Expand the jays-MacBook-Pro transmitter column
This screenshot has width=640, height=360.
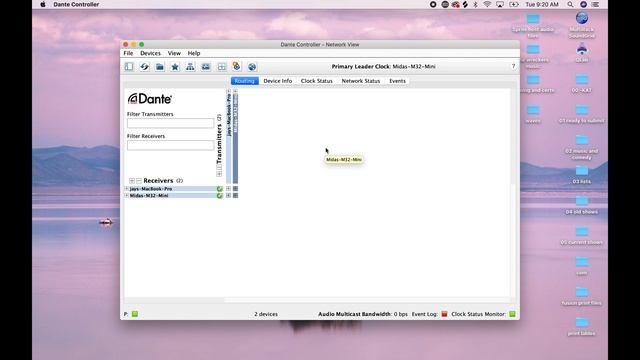229,91
